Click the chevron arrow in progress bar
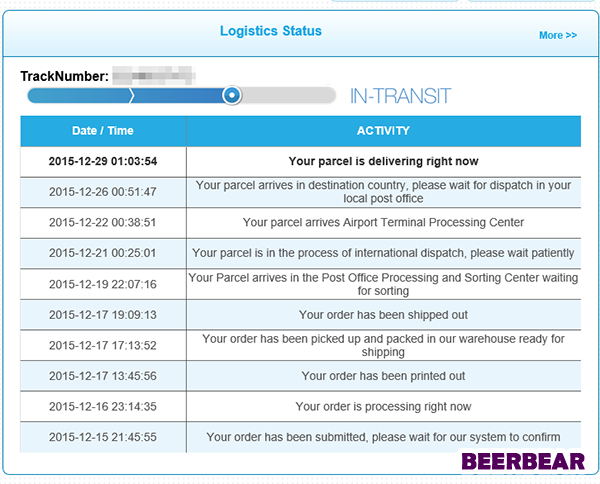Viewport: 600px width, 484px height. tap(131, 95)
